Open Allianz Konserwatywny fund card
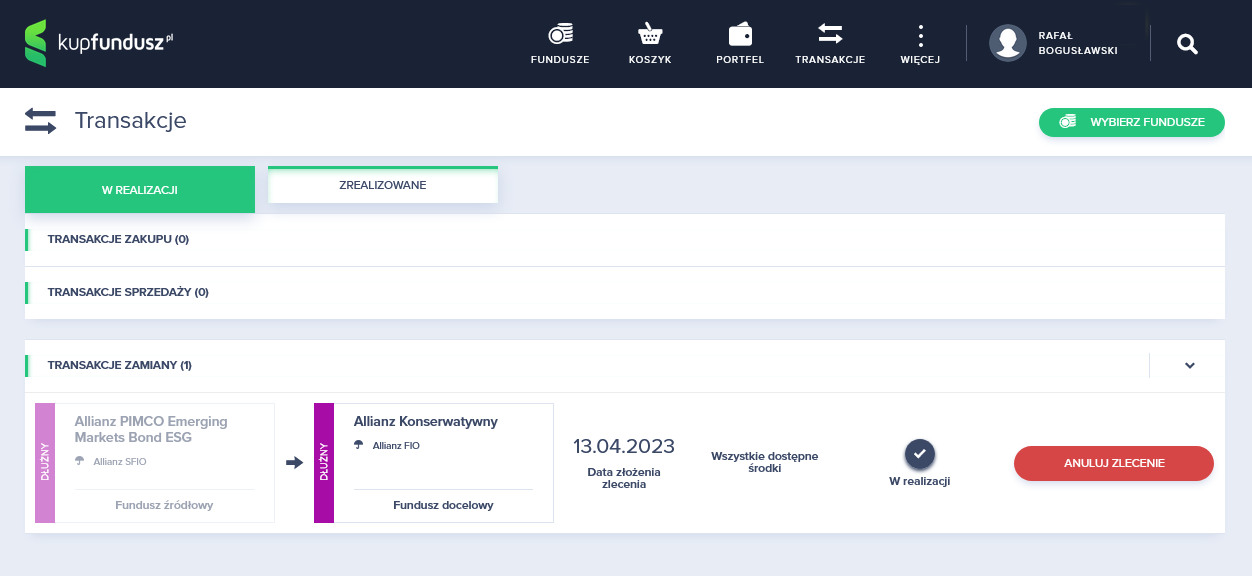Image resolution: width=1252 pixels, height=576 pixels. coord(434,463)
